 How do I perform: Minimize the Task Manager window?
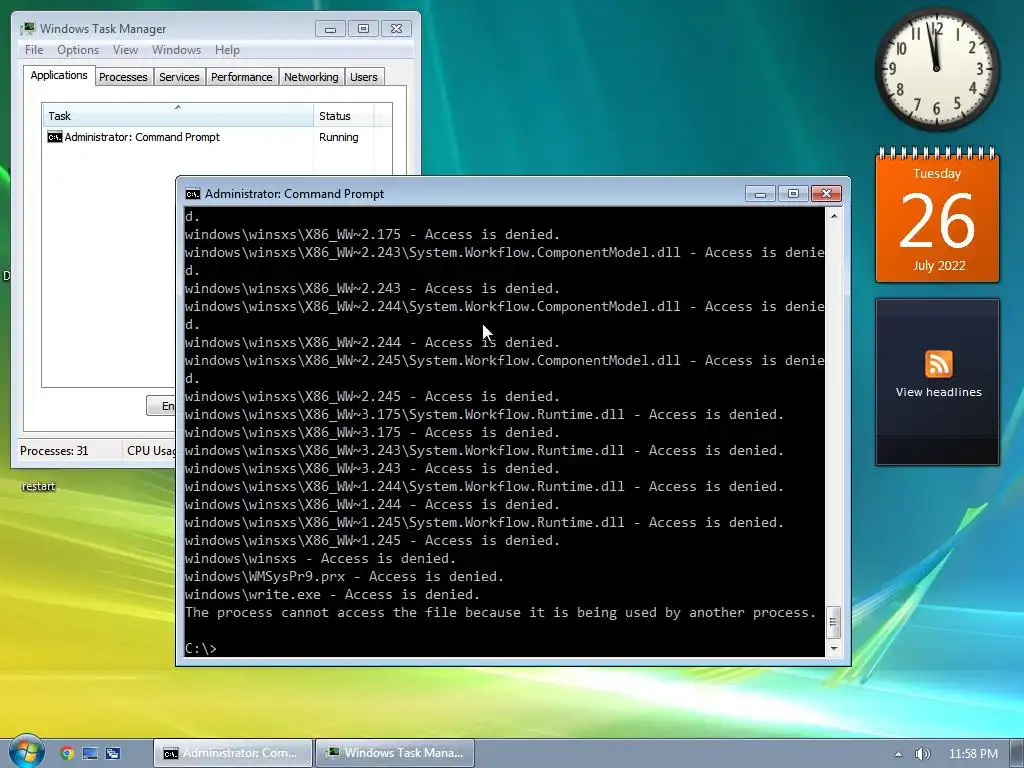pos(330,29)
